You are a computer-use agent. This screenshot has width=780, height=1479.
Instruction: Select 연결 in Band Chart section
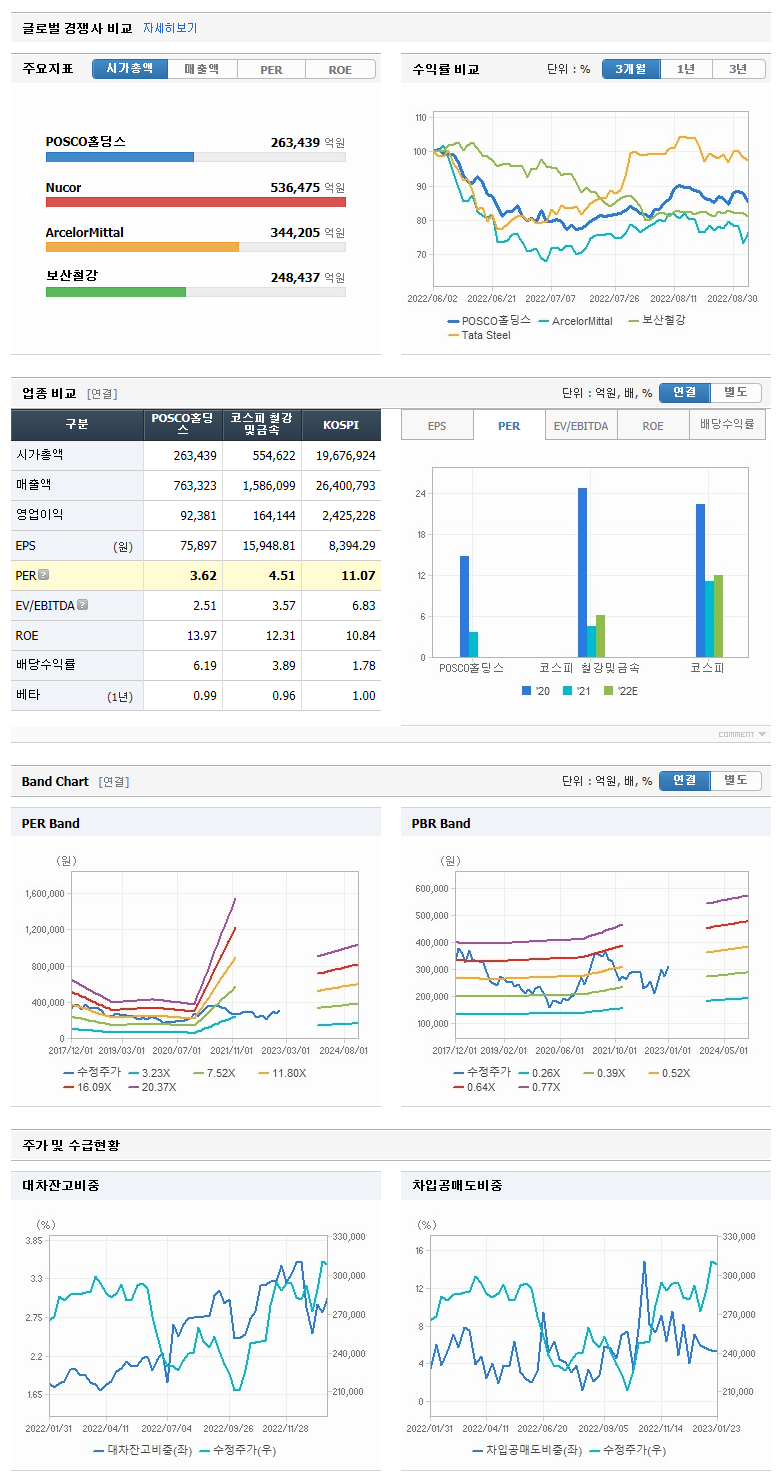685,780
